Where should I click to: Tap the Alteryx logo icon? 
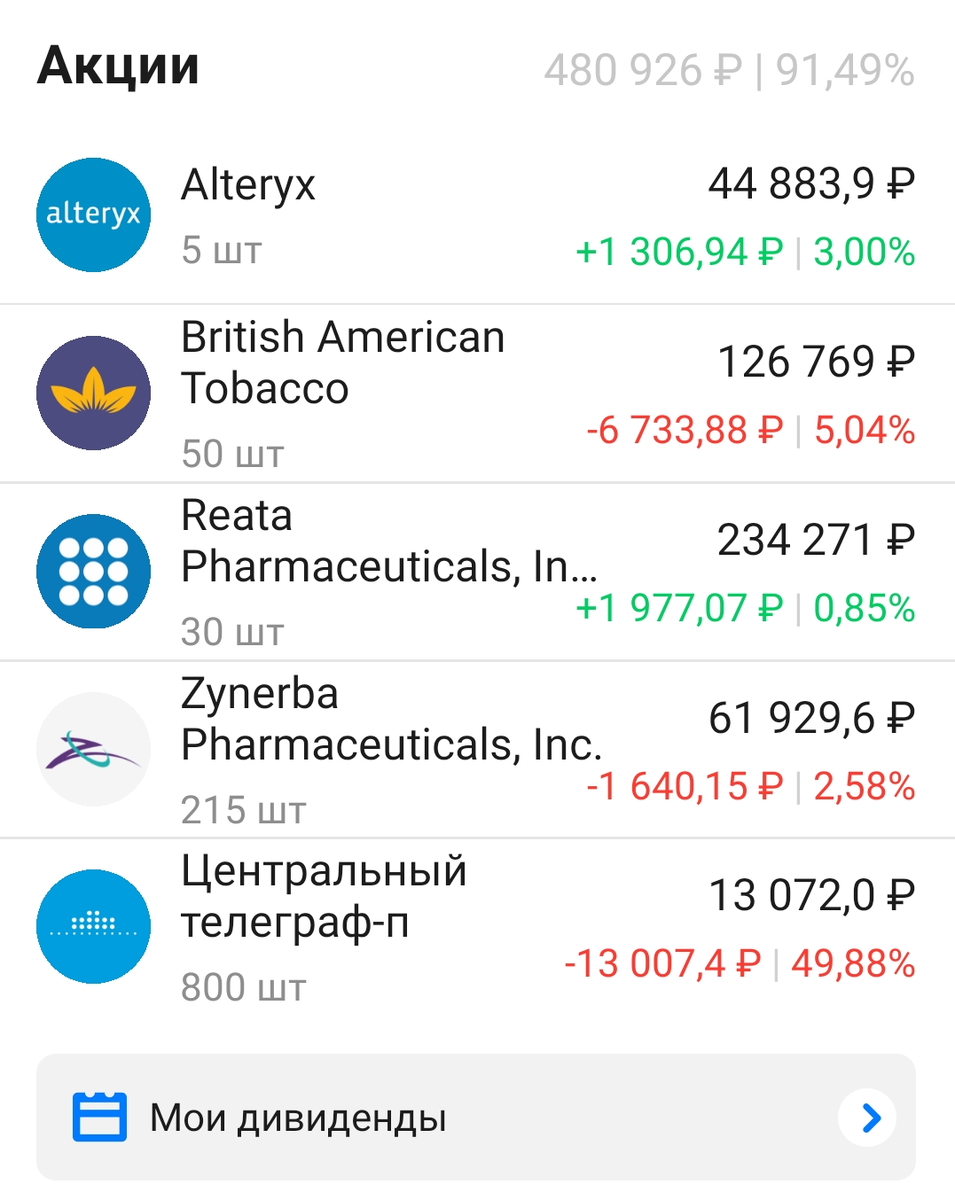click(x=93, y=215)
